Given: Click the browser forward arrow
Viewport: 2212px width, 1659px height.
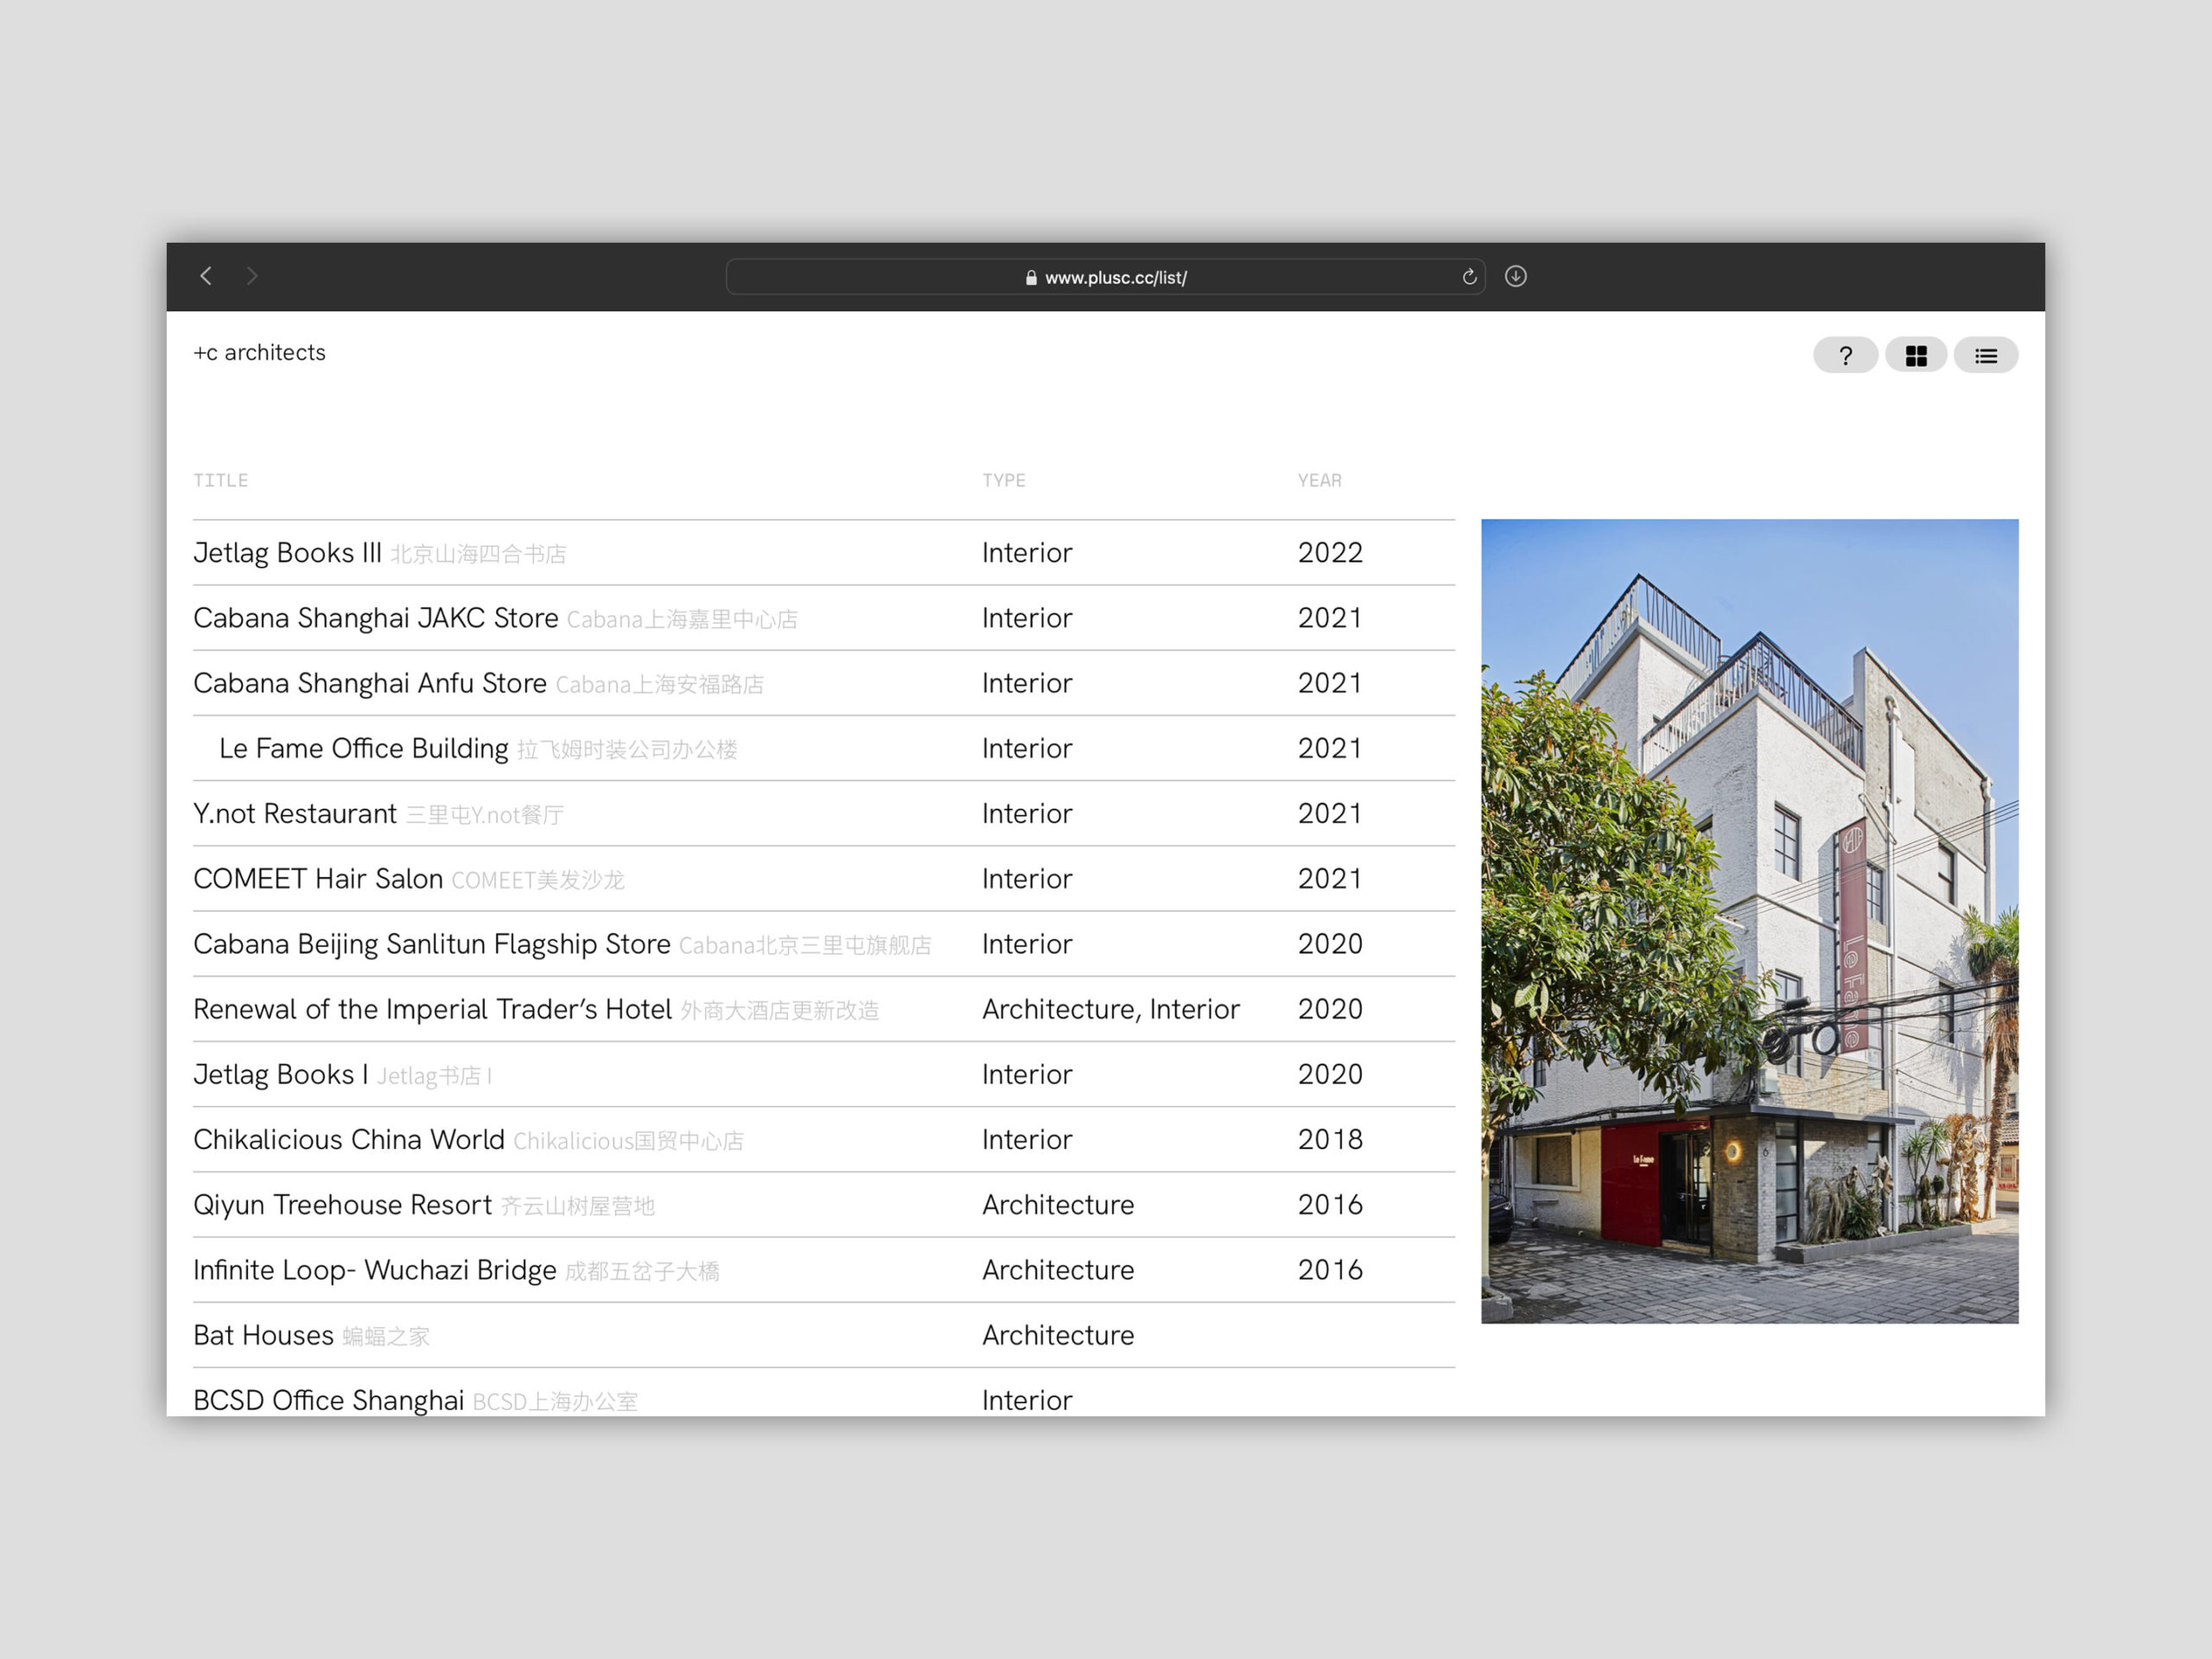Looking at the screenshot, I should pyautogui.click(x=252, y=276).
